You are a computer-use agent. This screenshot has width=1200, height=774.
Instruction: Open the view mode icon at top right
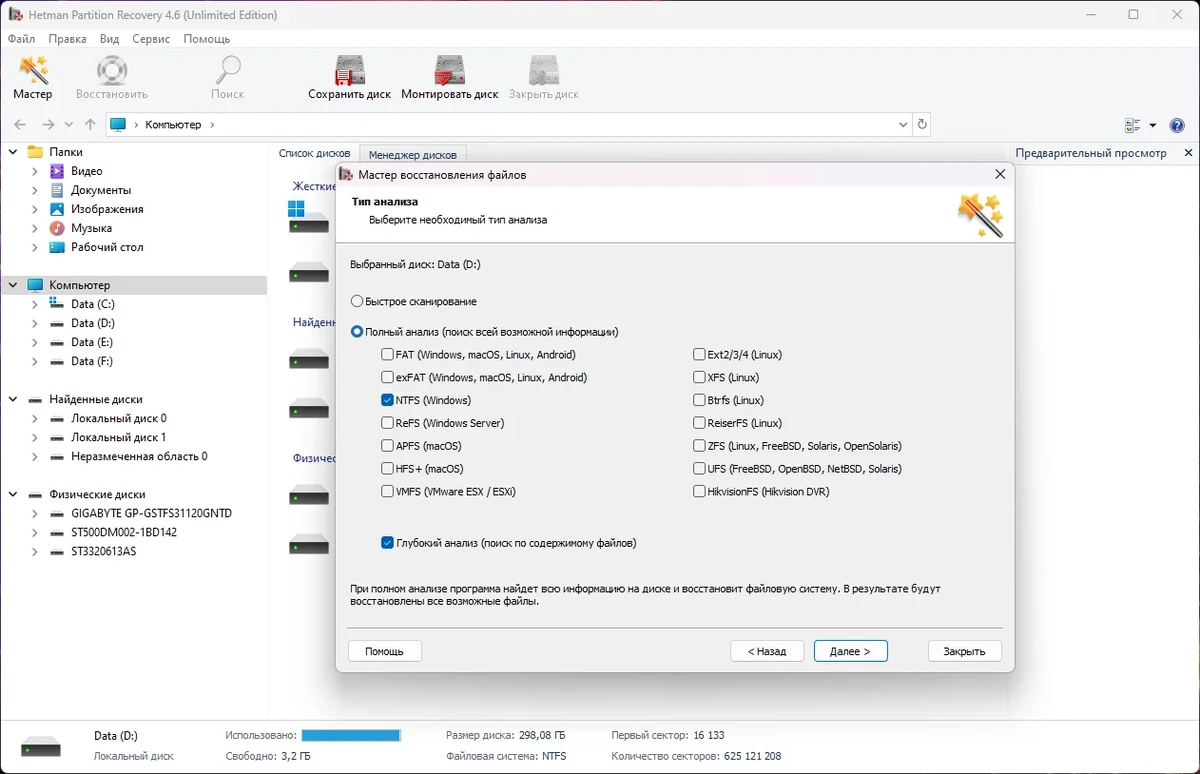pos(1133,125)
